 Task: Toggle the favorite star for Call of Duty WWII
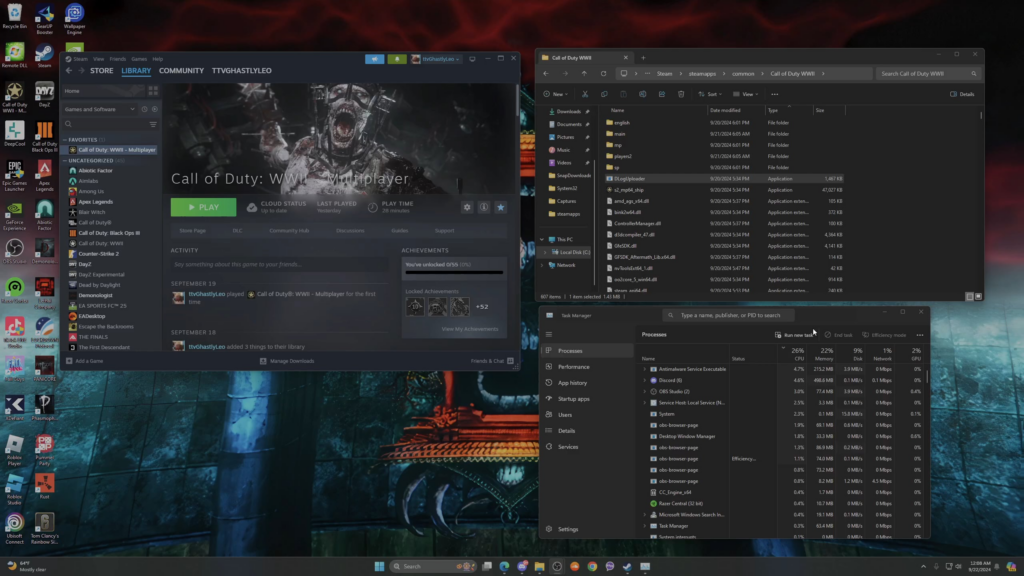coord(501,207)
